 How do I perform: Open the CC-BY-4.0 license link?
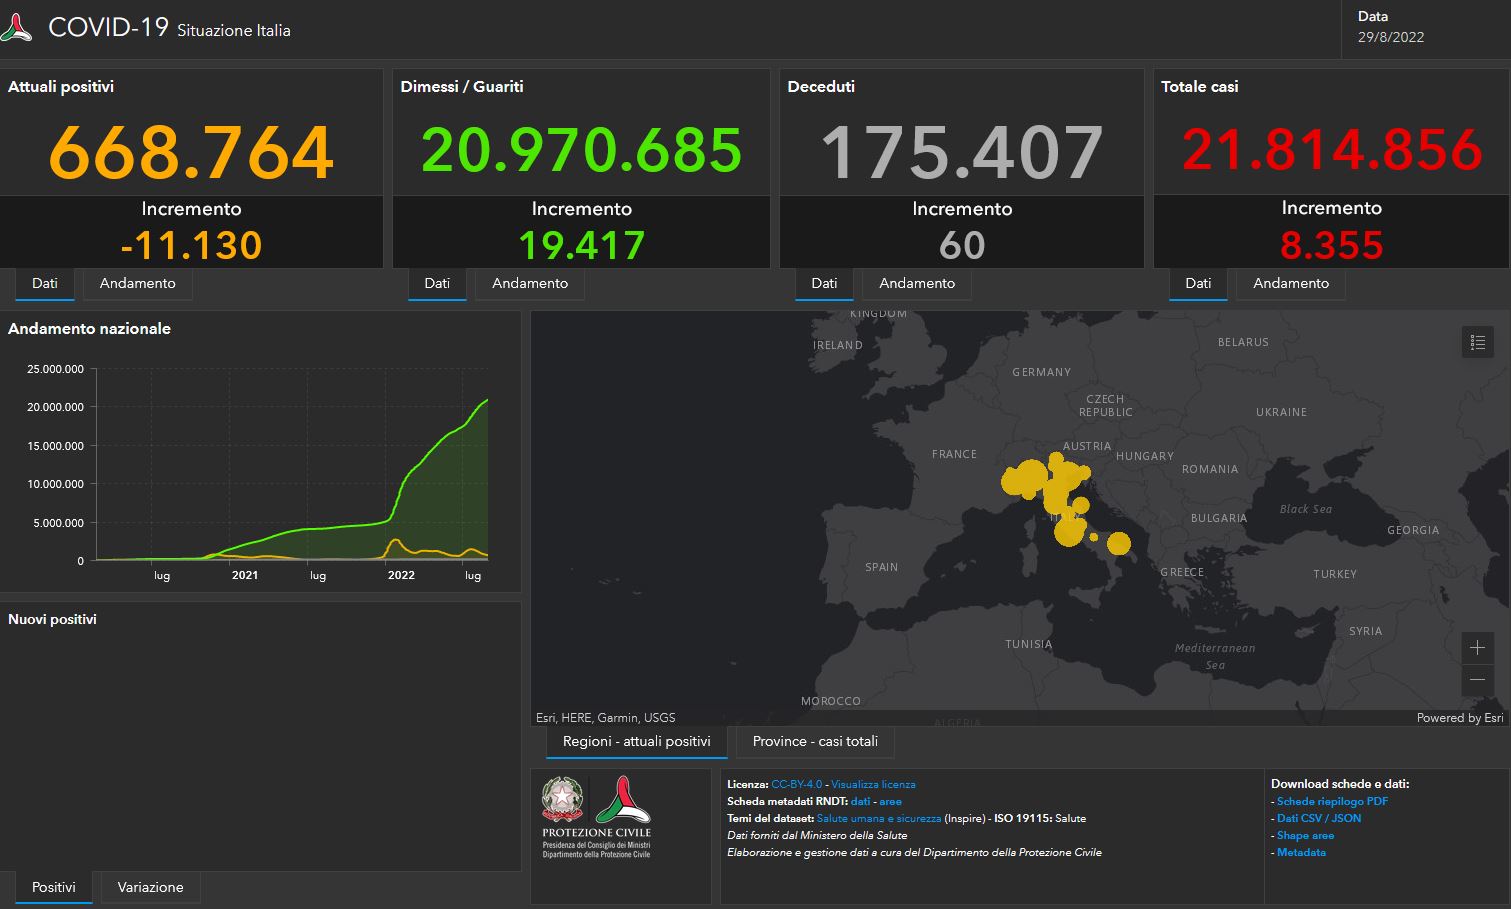(x=796, y=784)
